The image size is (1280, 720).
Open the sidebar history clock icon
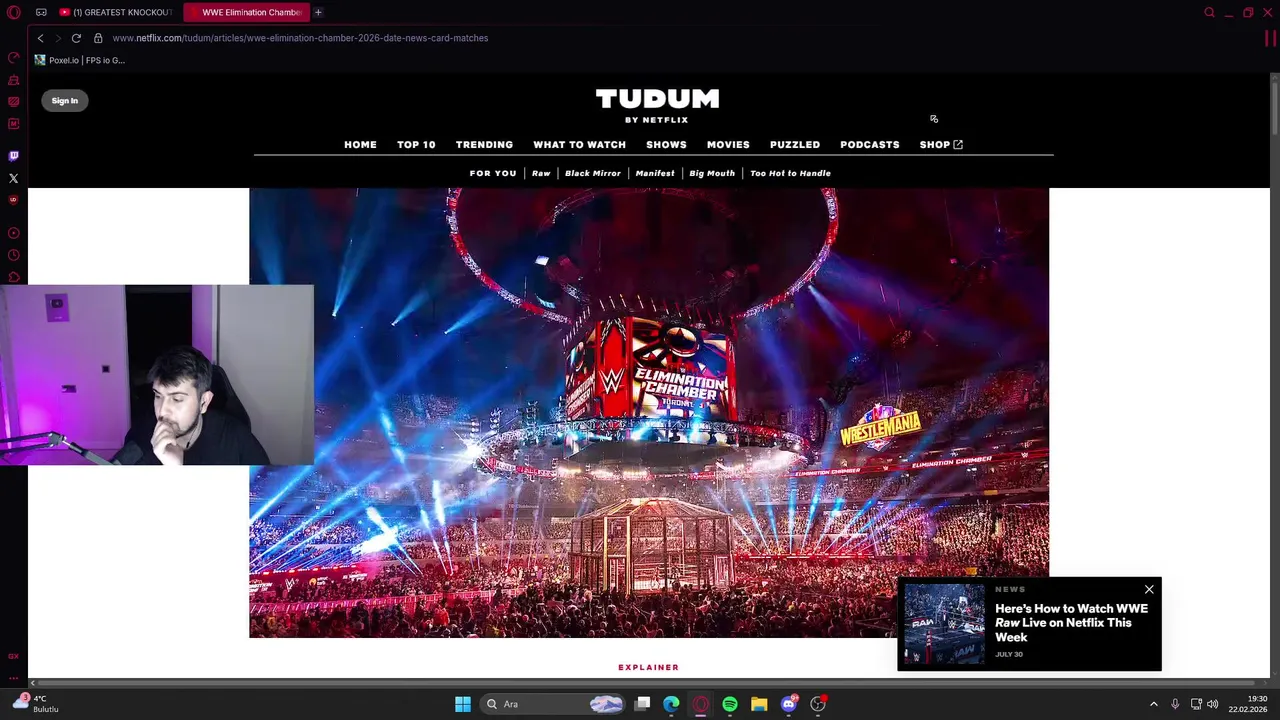(13, 255)
